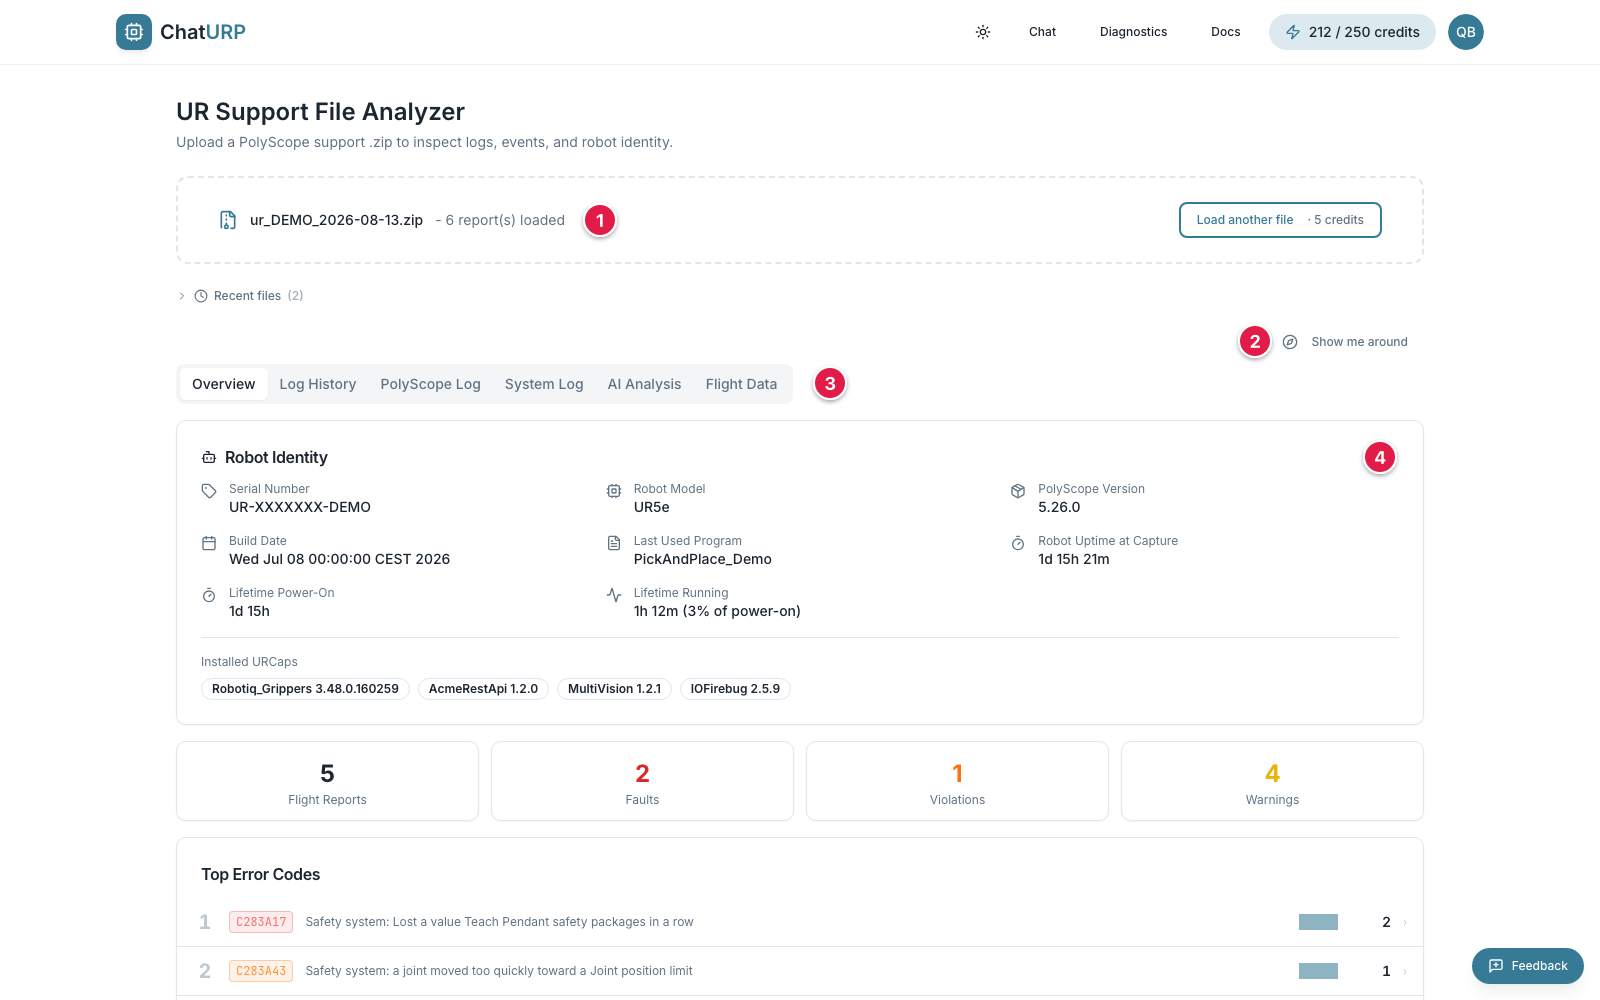Expand the C283A17 error row chevron
This screenshot has width=1600, height=1000.
(x=1405, y=922)
